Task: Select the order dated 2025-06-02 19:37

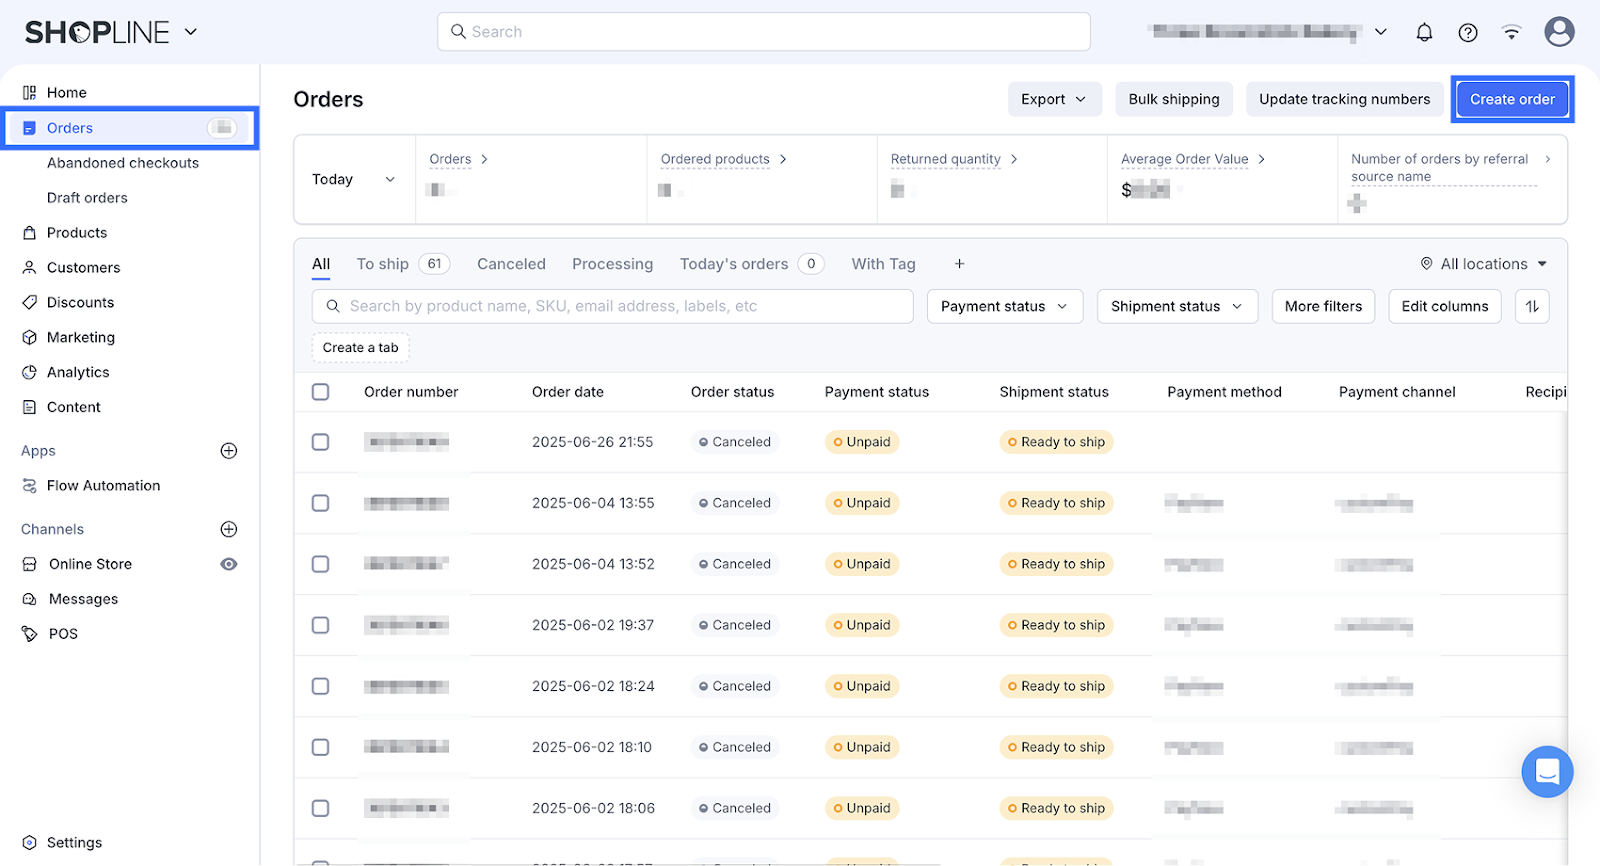Action: click(321, 625)
